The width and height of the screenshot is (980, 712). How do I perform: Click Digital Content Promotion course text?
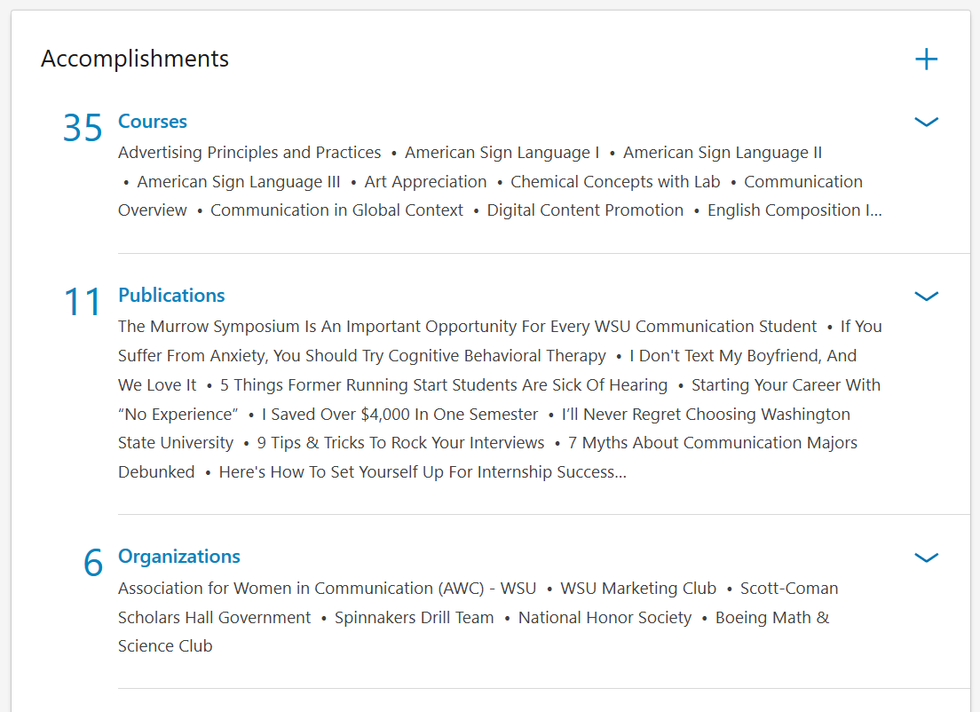click(585, 211)
